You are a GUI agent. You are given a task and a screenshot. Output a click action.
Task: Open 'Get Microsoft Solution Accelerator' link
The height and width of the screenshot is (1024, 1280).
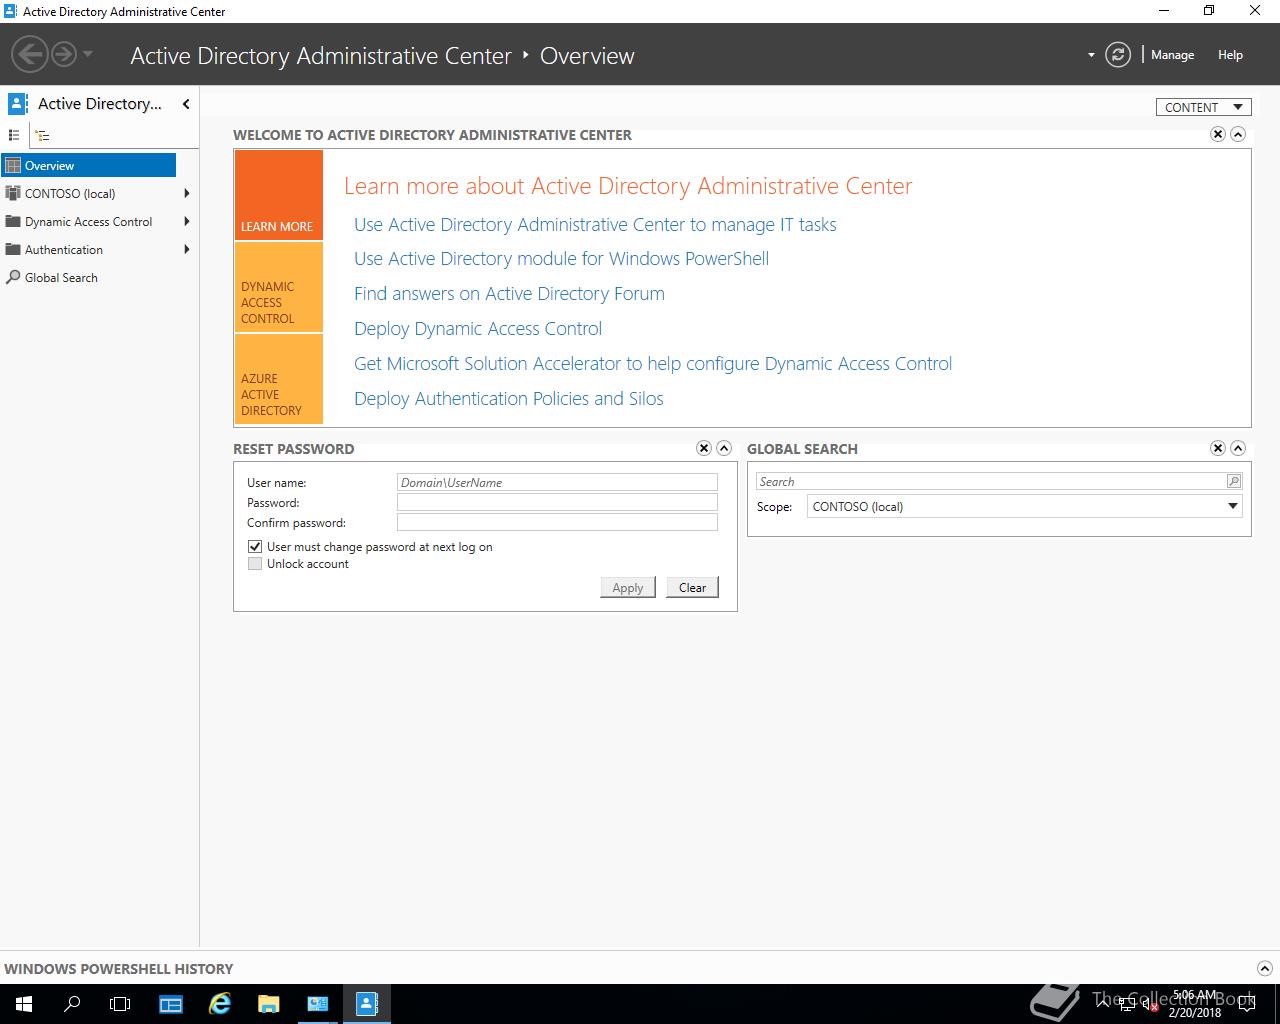(x=653, y=364)
